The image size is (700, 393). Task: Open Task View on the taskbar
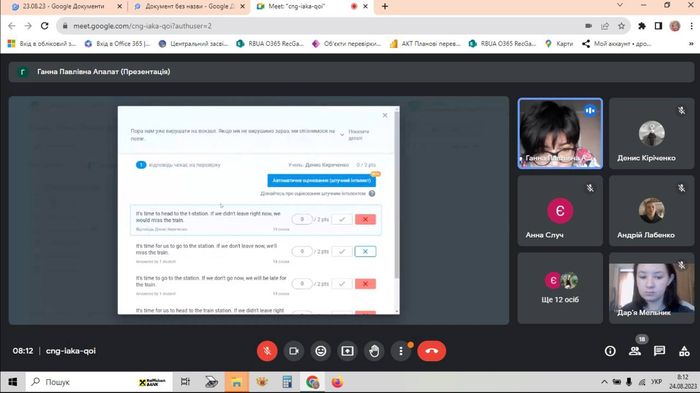(x=185, y=382)
